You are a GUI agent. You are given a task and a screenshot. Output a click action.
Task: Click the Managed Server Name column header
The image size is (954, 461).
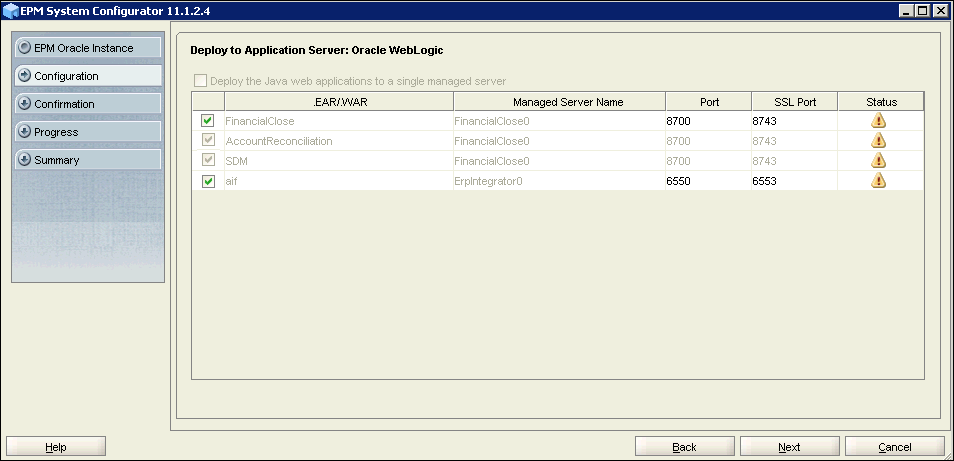coord(559,102)
